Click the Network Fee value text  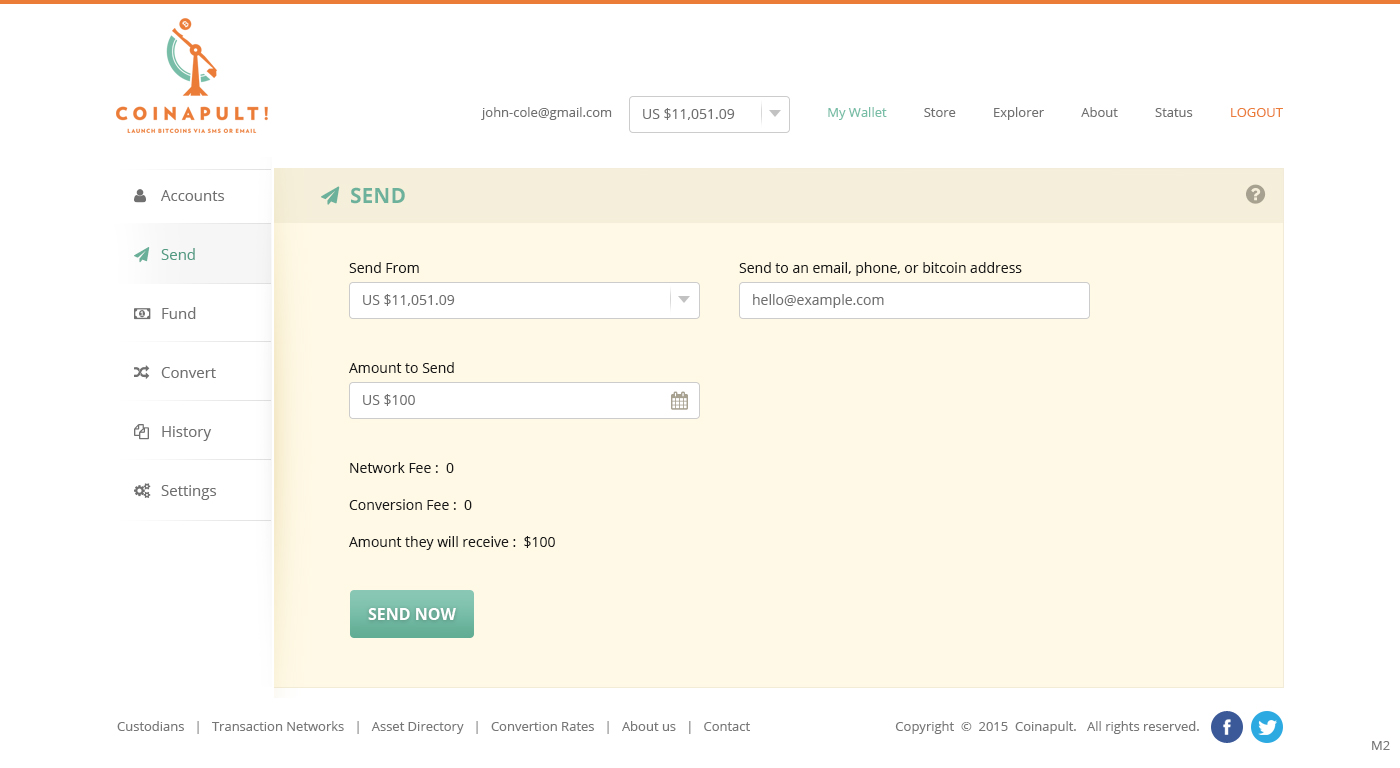coord(401,468)
